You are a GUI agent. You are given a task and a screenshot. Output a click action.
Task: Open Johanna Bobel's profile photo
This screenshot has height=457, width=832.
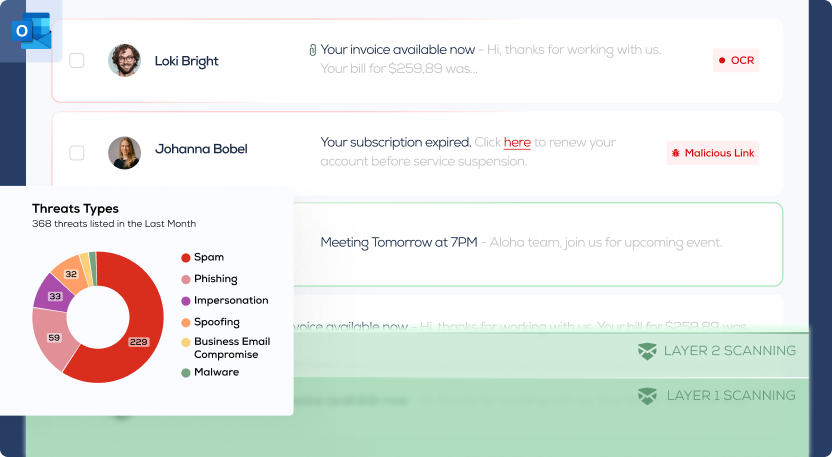[x=125, y=153]
